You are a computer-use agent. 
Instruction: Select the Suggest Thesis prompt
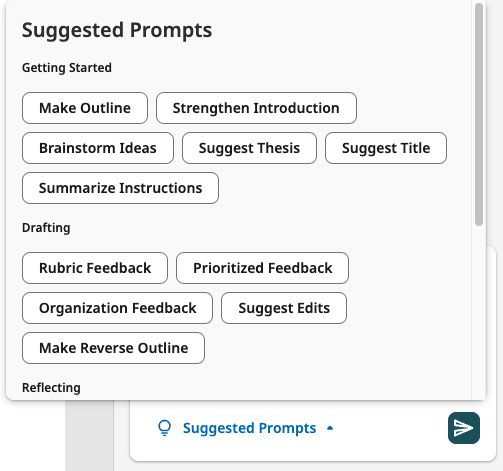[249, 148]
